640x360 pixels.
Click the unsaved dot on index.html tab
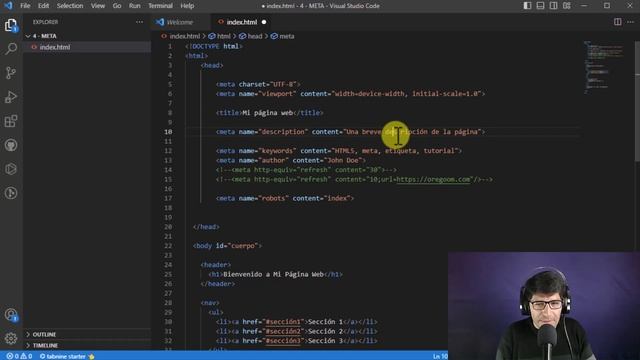[264, 22]
